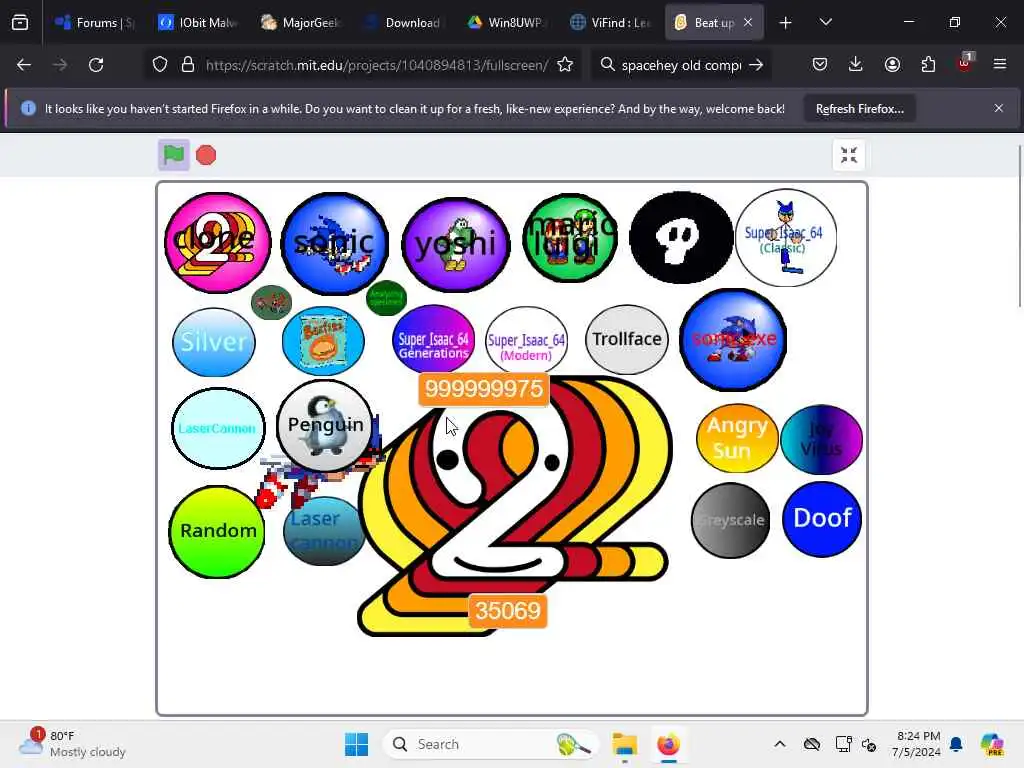Click the small olive bubble with red figures

[x=272, y=302]
